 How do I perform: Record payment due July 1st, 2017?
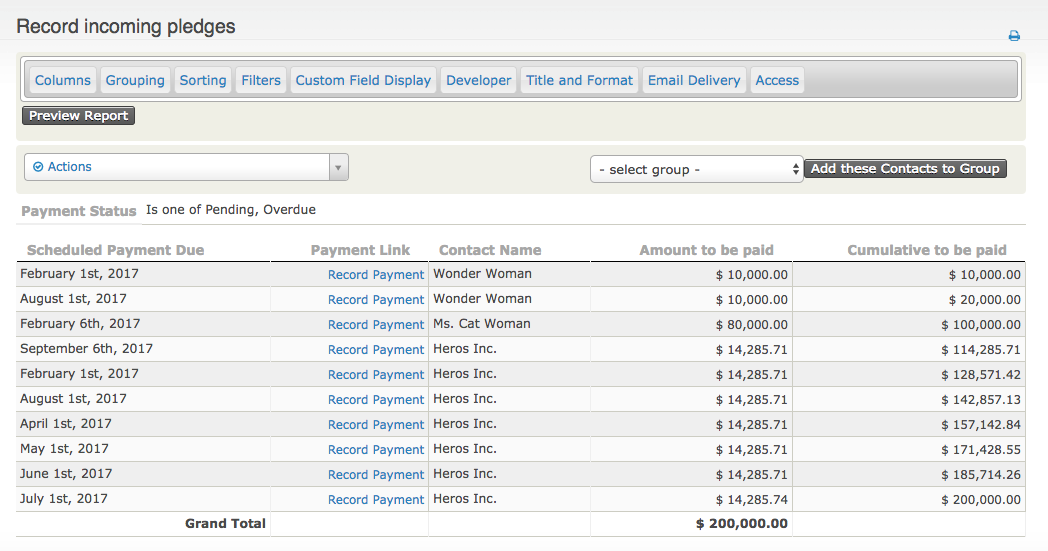376,499
